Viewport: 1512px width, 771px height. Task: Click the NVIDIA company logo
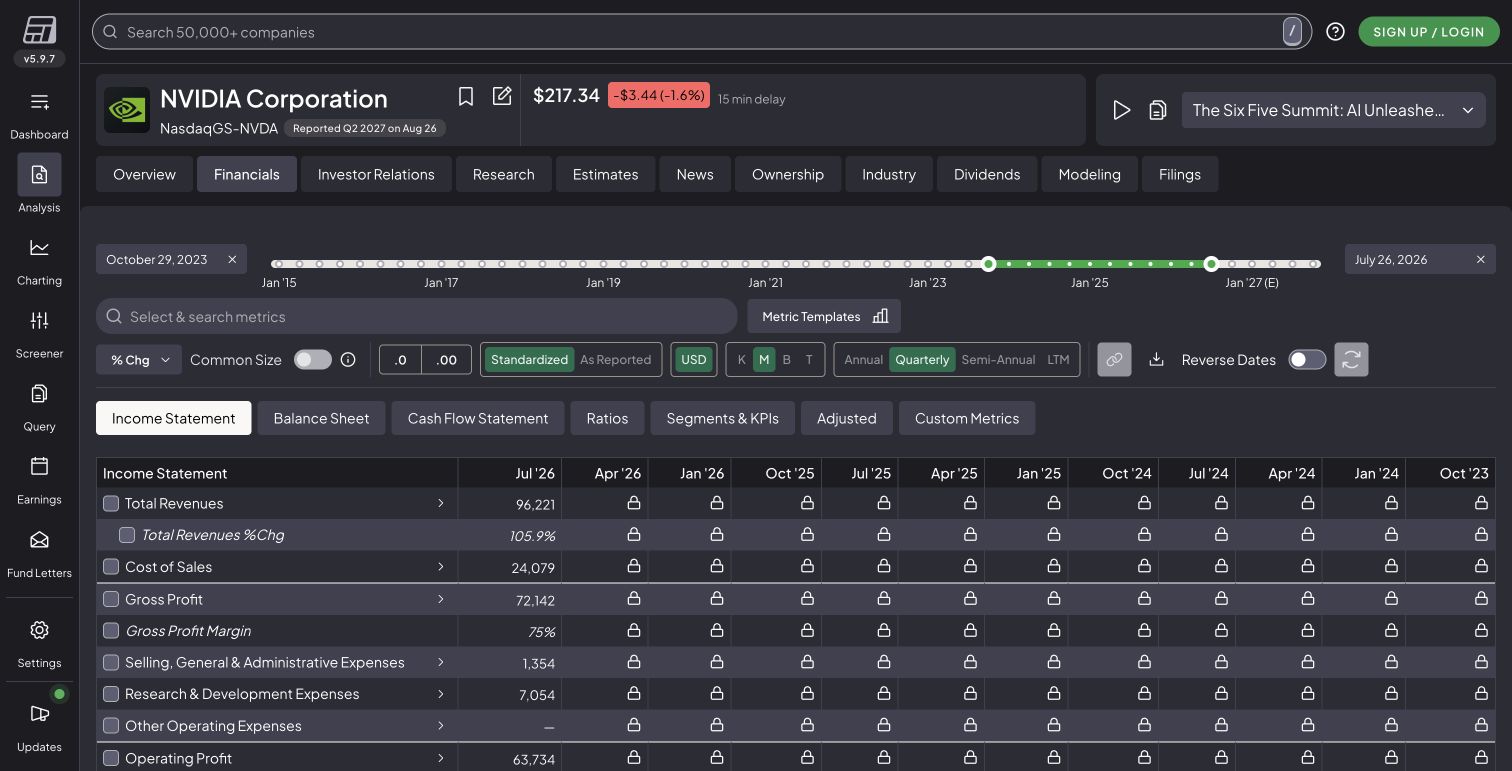point(127,110)
